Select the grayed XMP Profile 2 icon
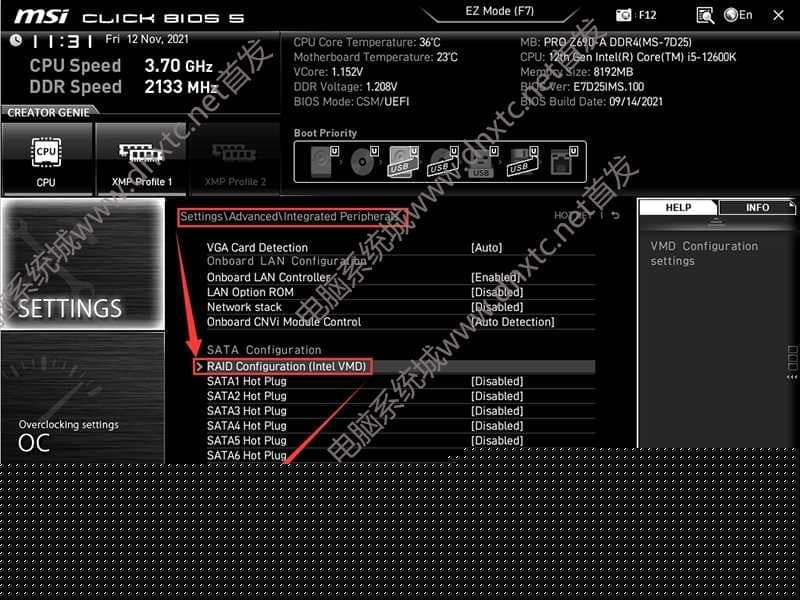 point(234,157)
